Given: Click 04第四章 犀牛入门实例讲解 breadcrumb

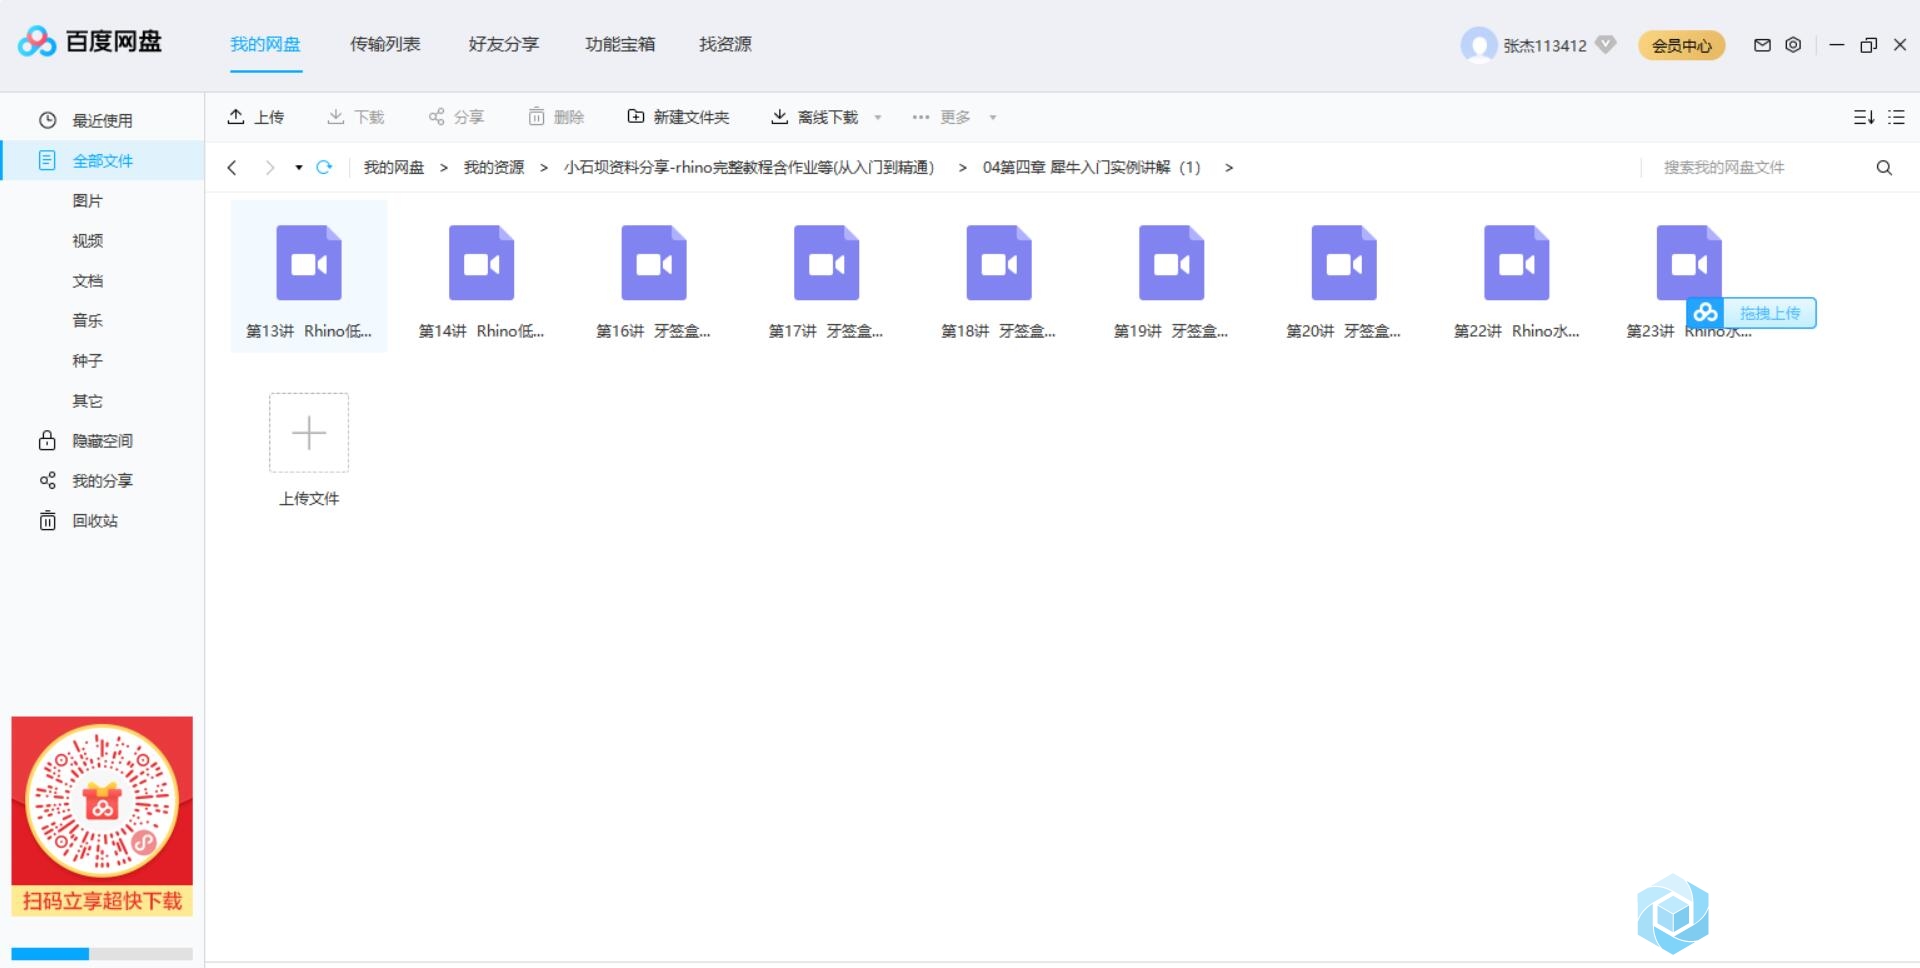Looking at the screenshot, I should 1091,167.
